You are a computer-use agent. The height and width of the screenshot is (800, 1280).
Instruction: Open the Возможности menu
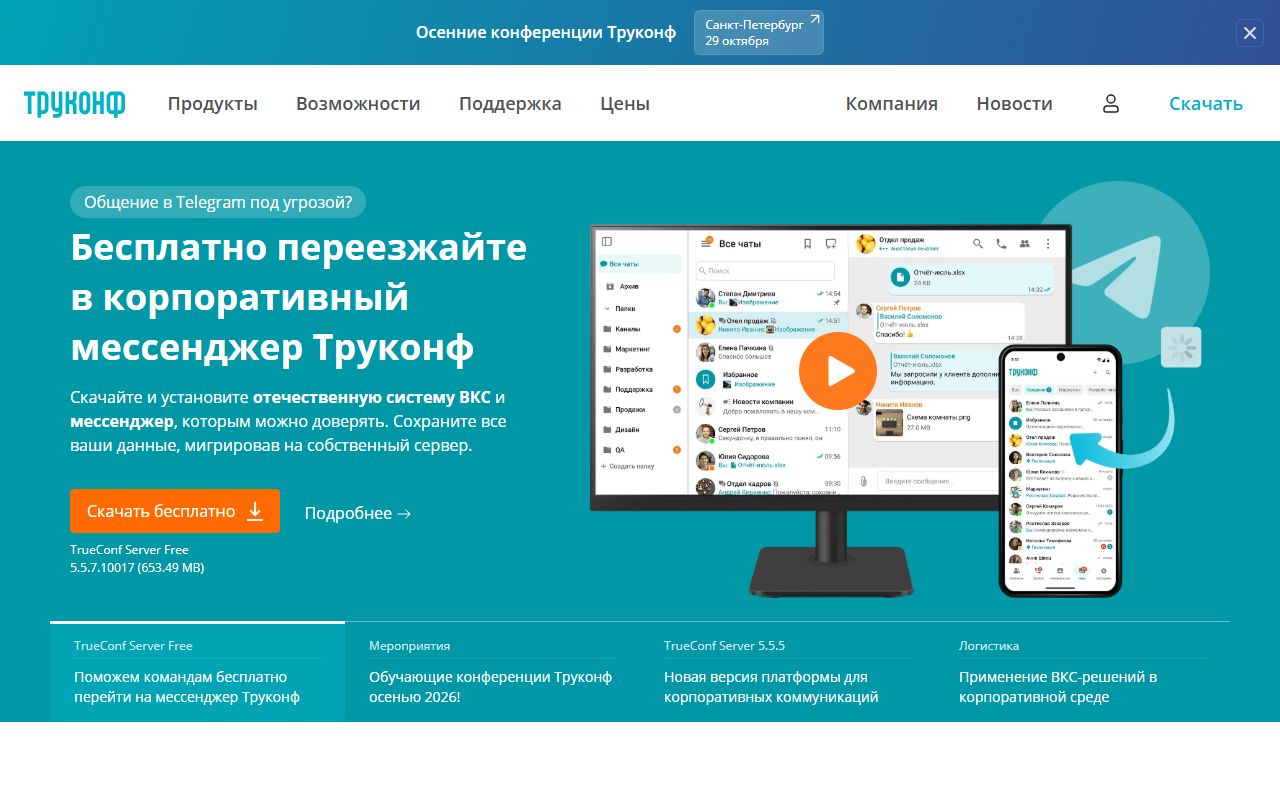[x=358, y=104]
